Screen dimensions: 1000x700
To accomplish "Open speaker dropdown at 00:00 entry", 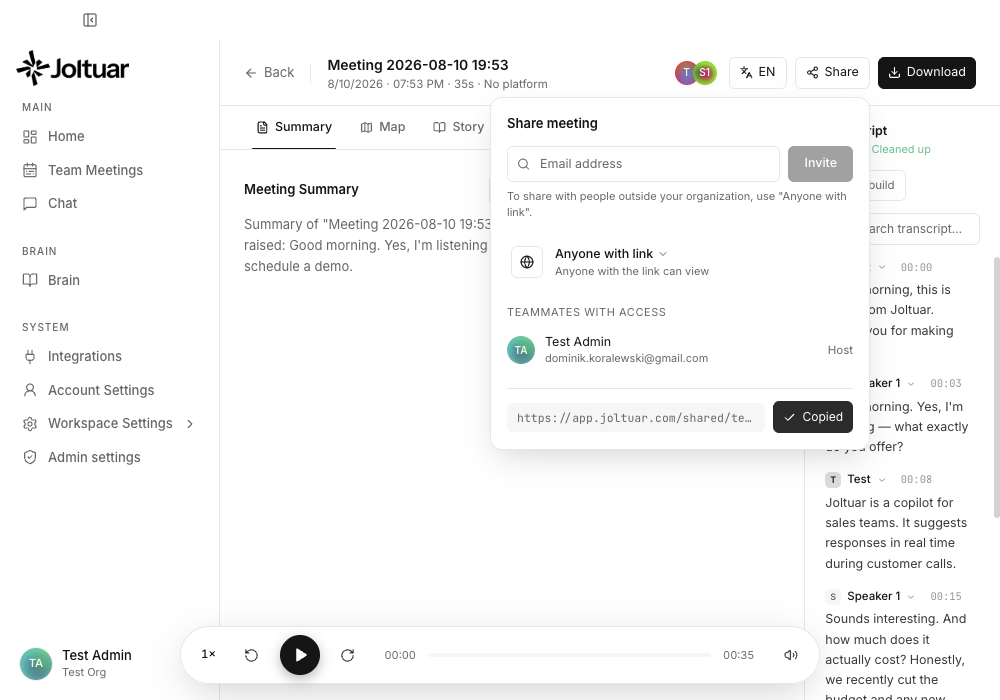I will coord(882,267).
